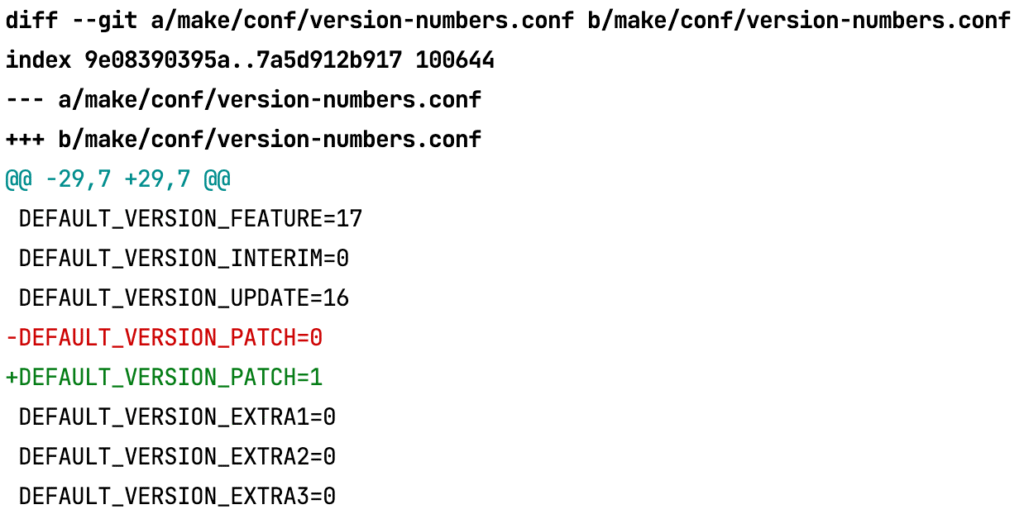Click the added green DEFAULT_VERSION_PATCH=1 line

click(x=164, y=377)
